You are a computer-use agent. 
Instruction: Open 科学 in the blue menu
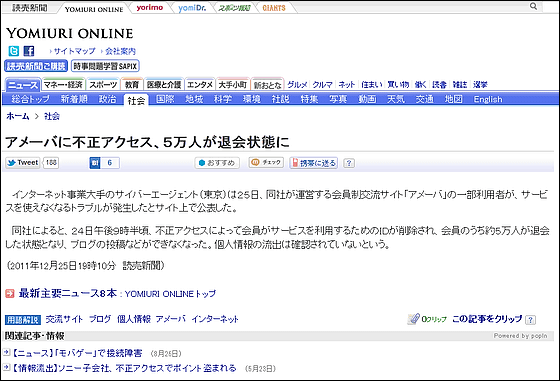[x=223, y=99]
